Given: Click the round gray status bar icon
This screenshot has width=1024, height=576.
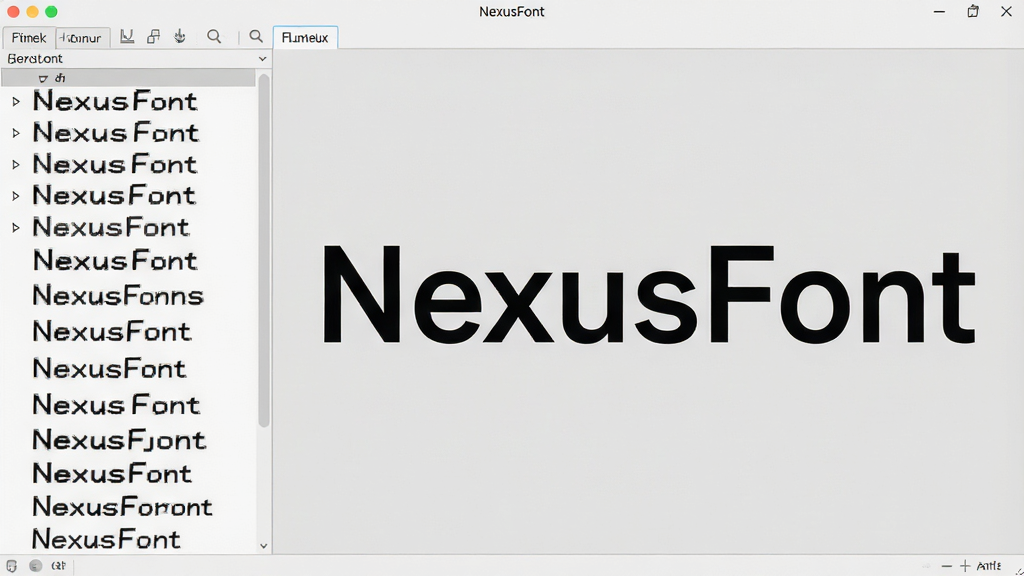Looking at the screenshot, I should (35, 566).
